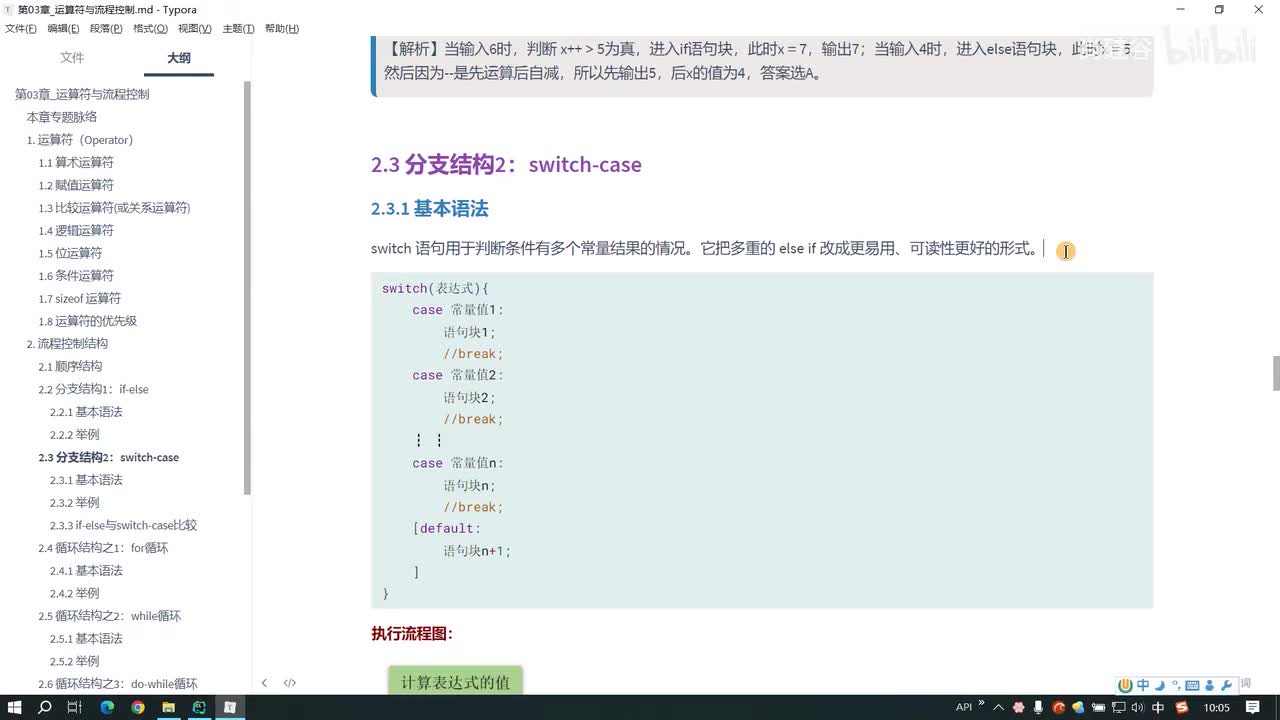This screenshot has height=720, width=1280.
Task: Open volume control in system tray
Action: pyautogui.click(x=1138, y=707)
